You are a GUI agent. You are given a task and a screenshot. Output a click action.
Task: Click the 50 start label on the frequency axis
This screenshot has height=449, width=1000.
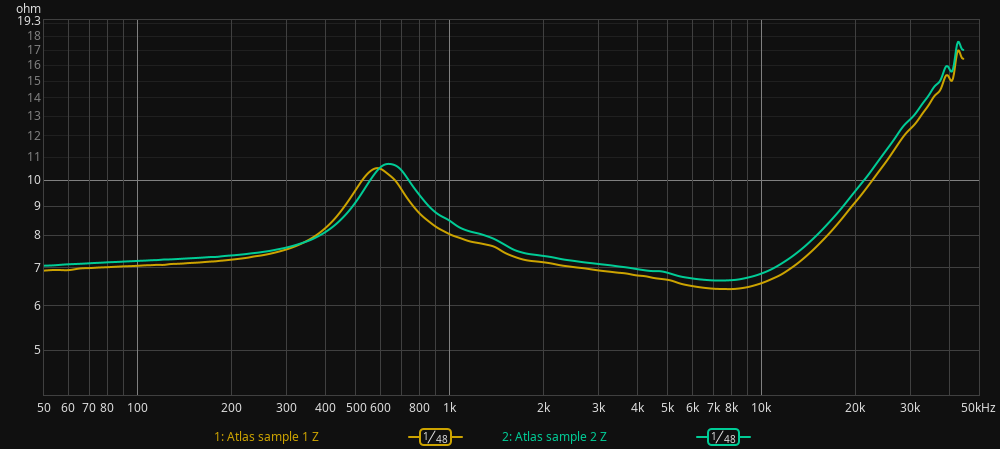[44, 408]
